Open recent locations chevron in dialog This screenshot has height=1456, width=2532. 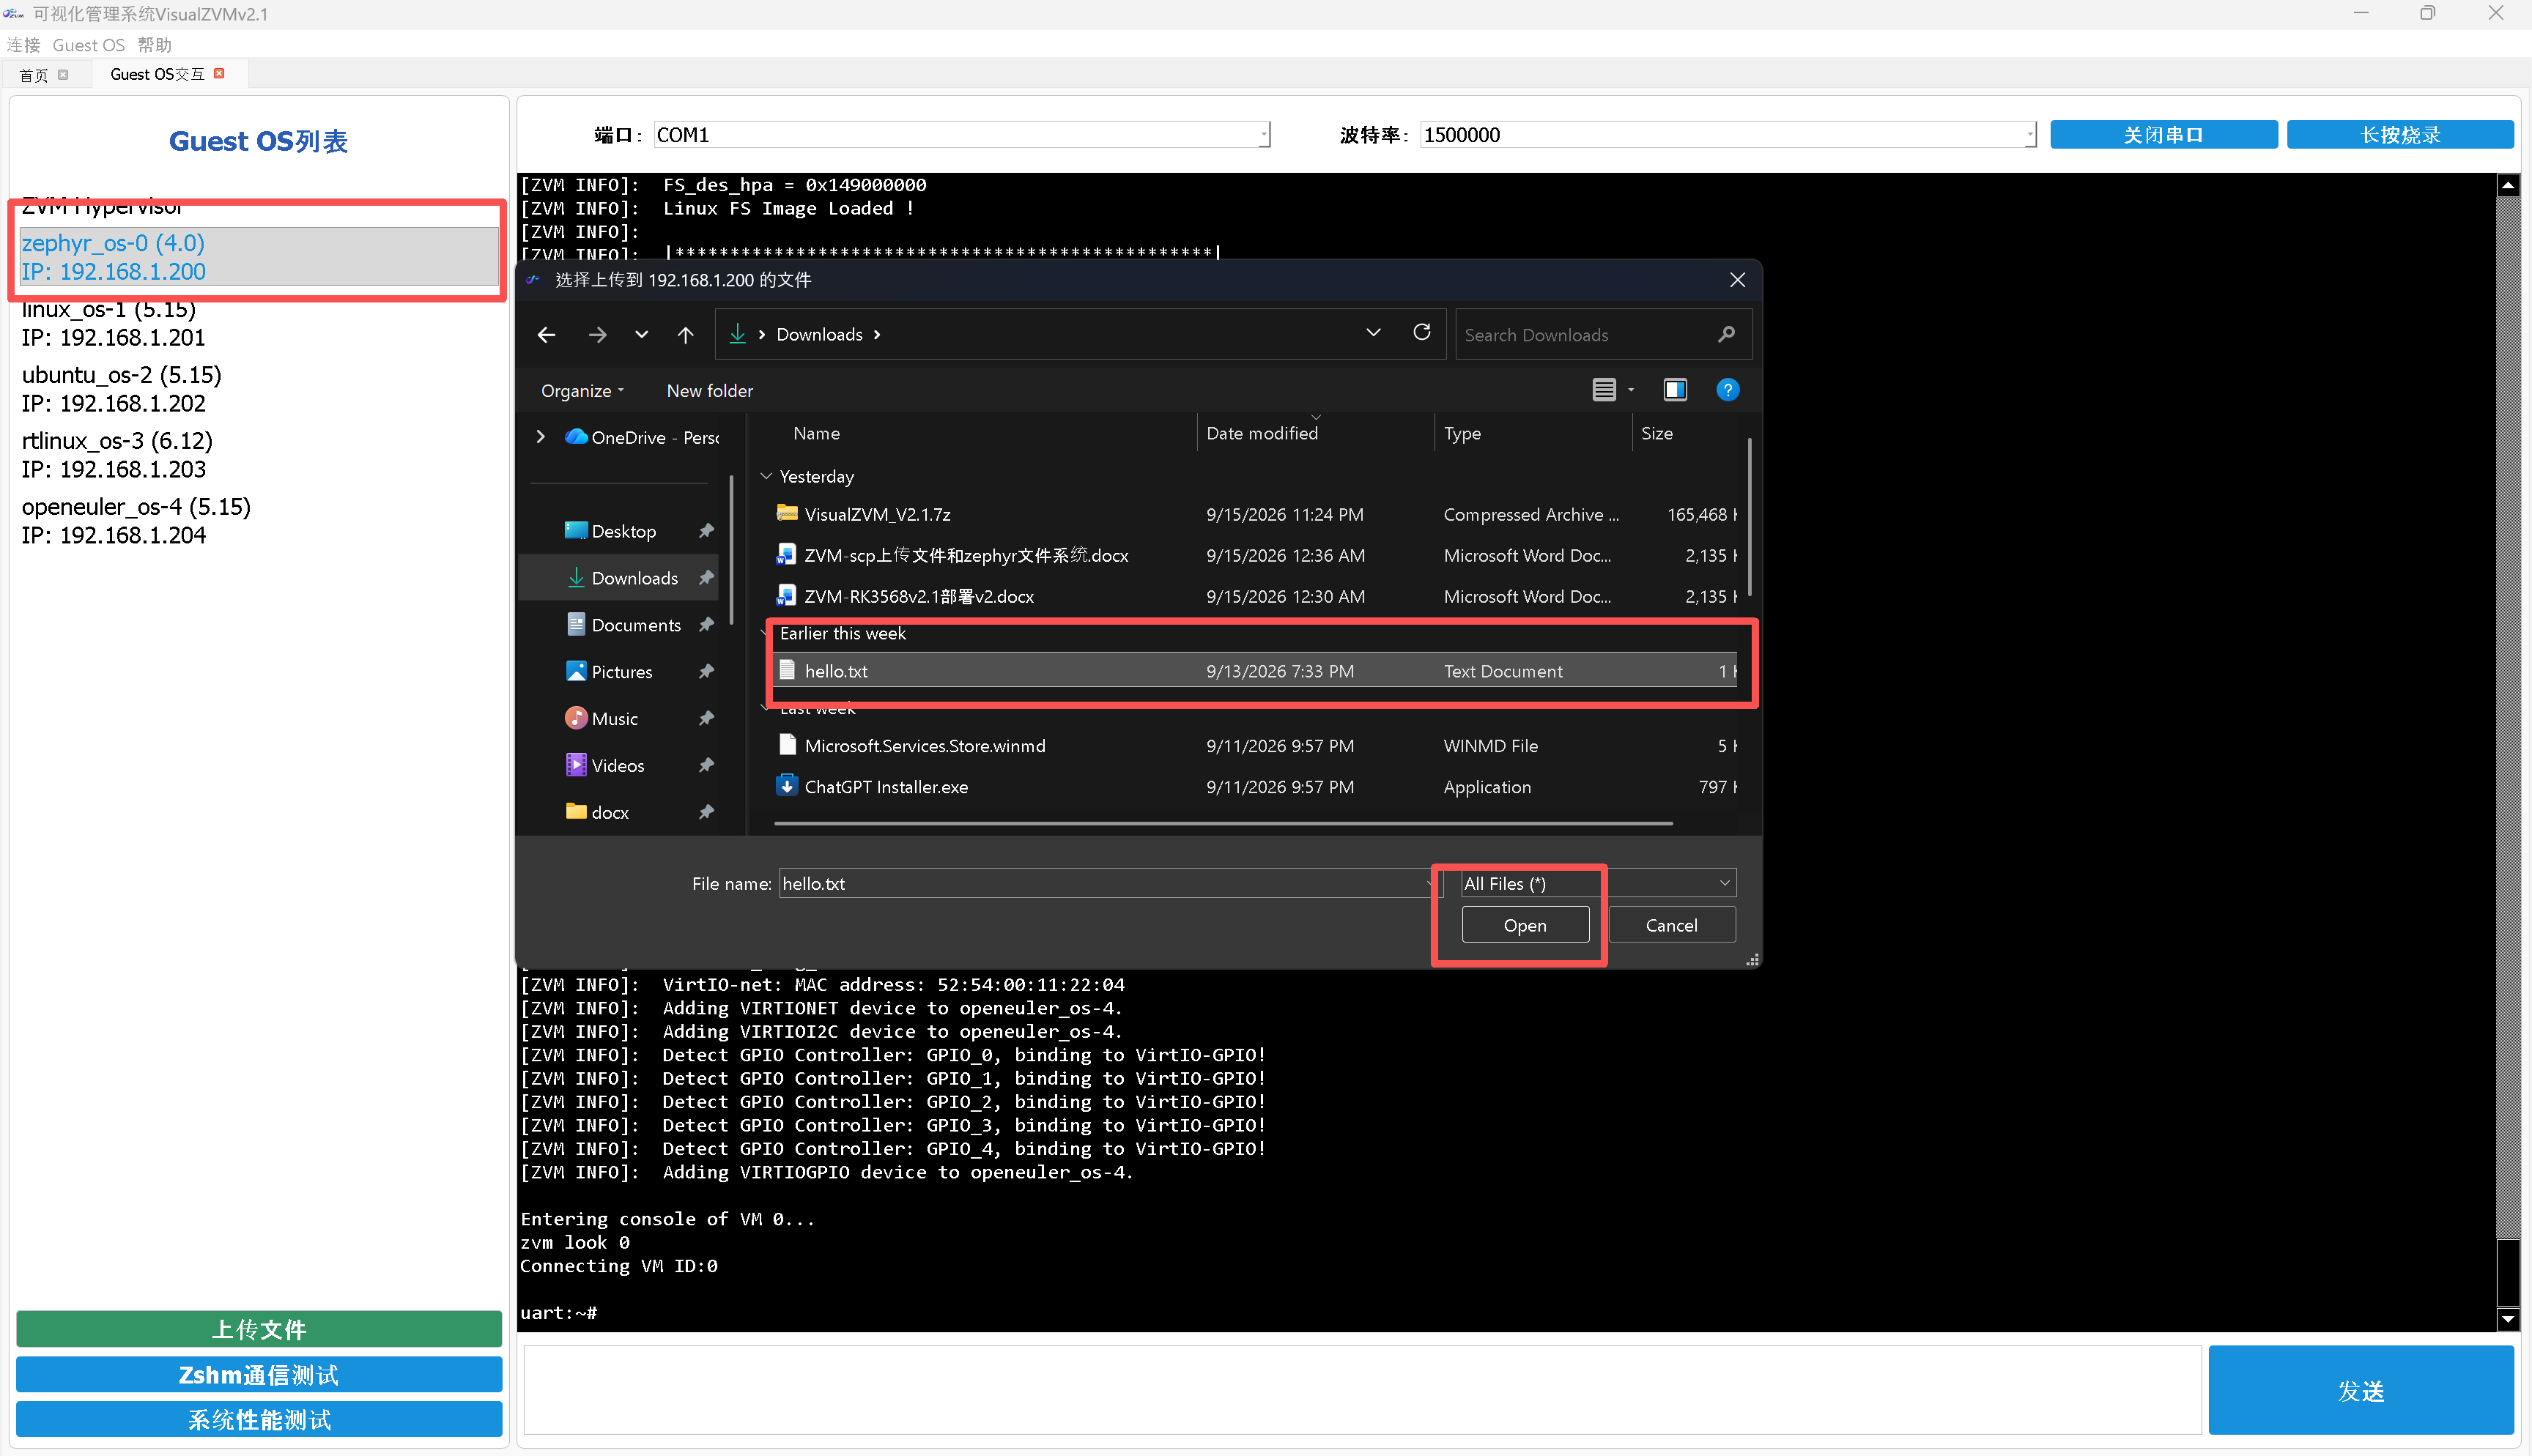[x=641, y=335]
